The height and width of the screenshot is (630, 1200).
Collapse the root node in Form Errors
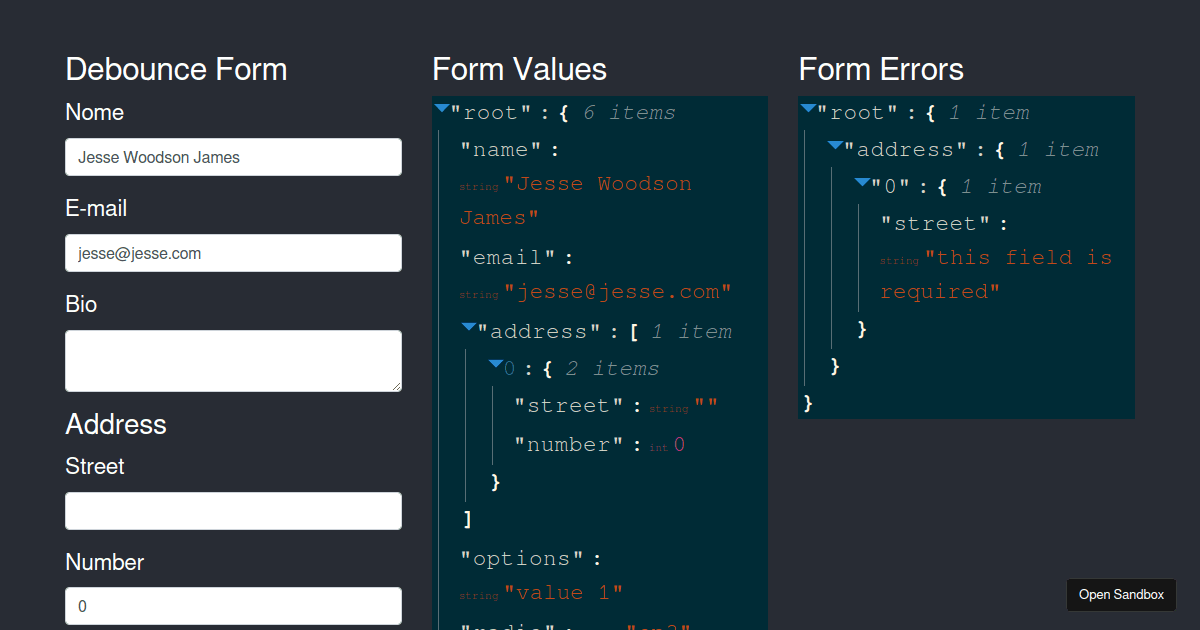[807, 108]
